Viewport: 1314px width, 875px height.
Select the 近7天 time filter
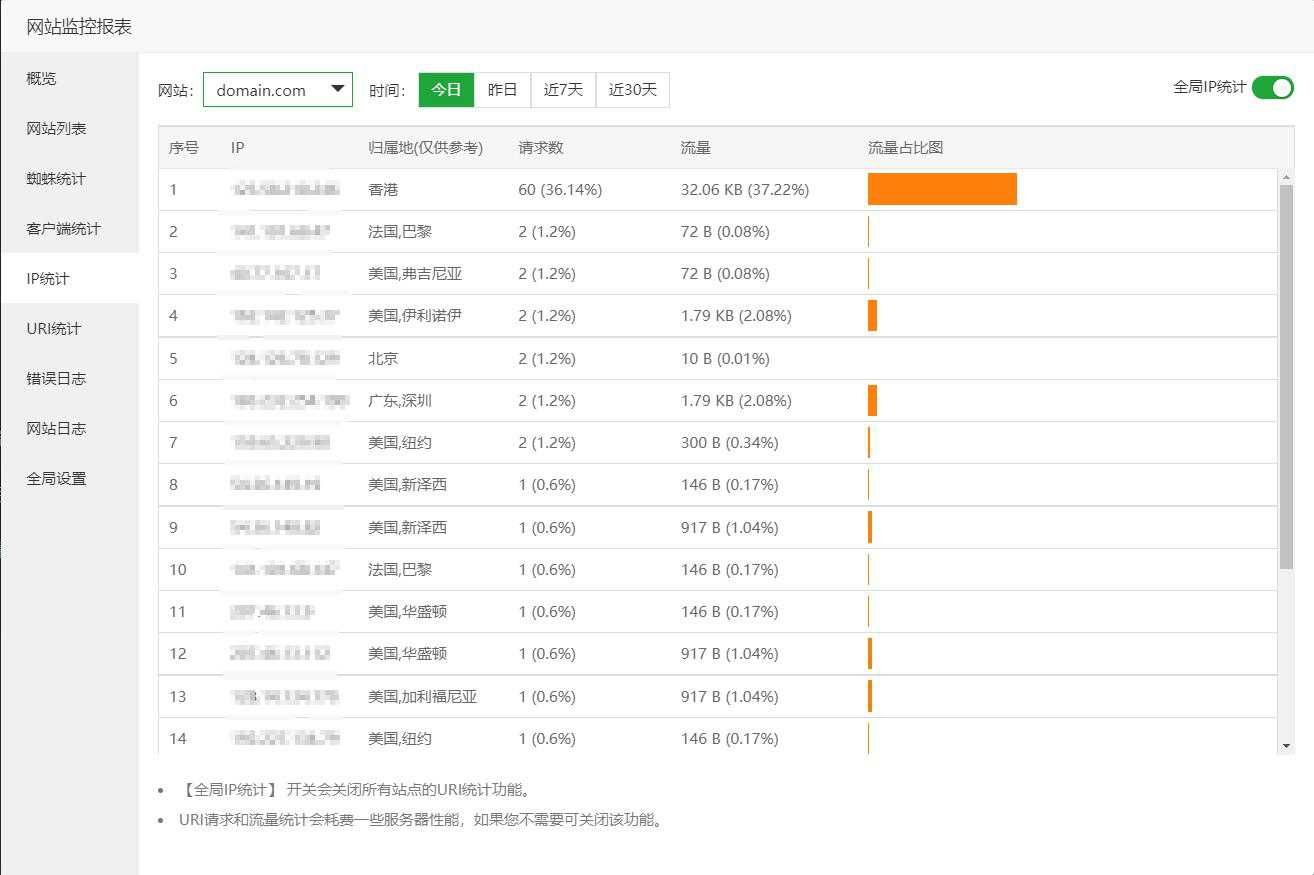click(x=563, y=90)
